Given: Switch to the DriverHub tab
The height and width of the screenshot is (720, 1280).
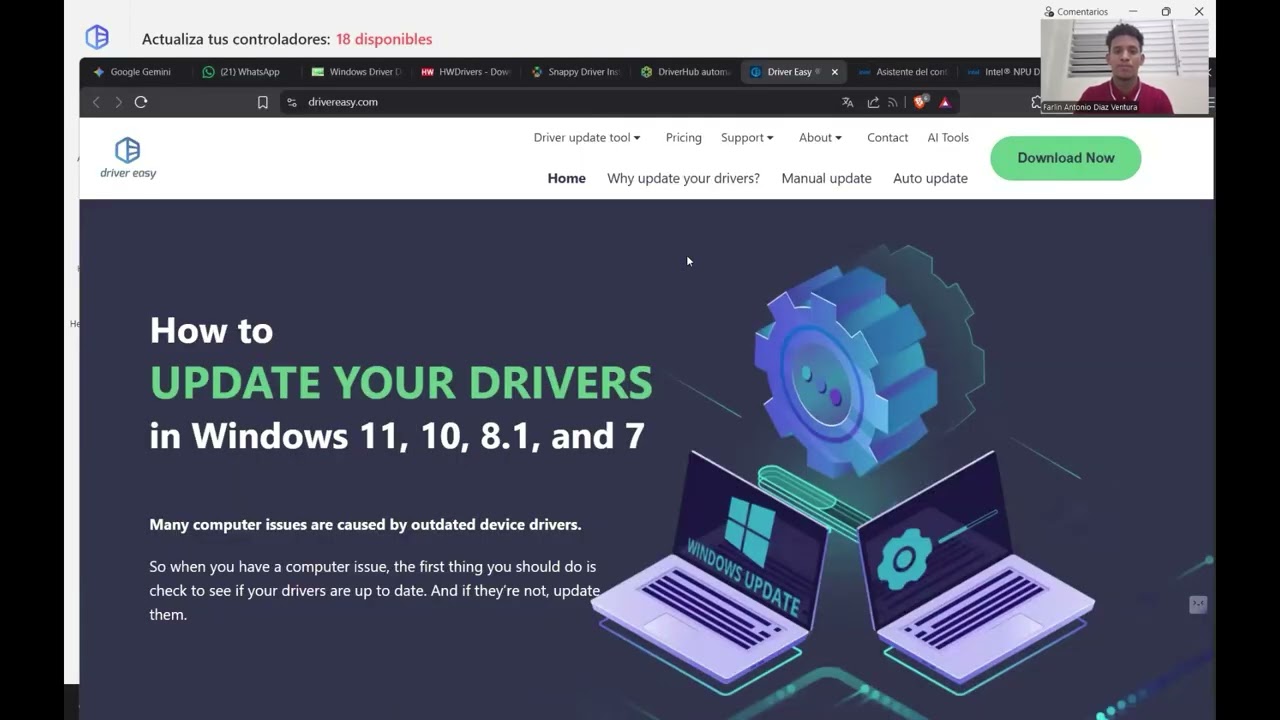Looking at the screenshot, I should point(686,72).
